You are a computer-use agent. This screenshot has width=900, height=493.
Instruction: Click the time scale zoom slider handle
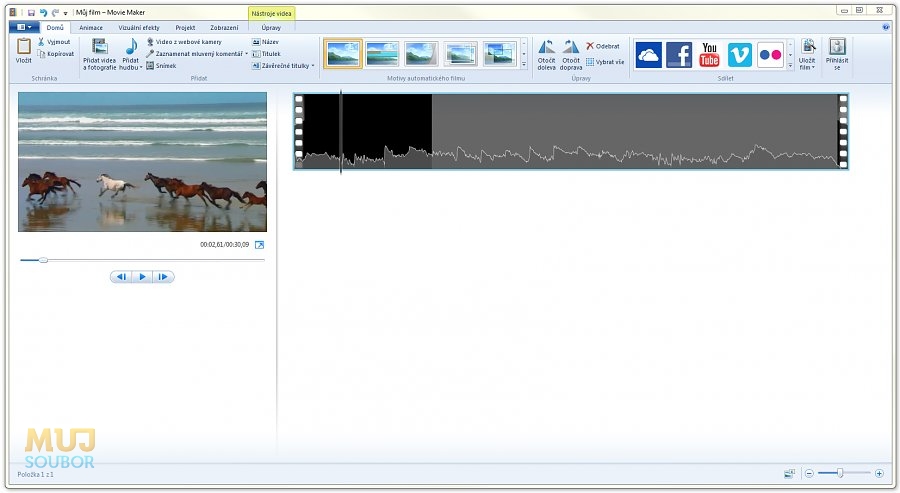pos(840,473)
